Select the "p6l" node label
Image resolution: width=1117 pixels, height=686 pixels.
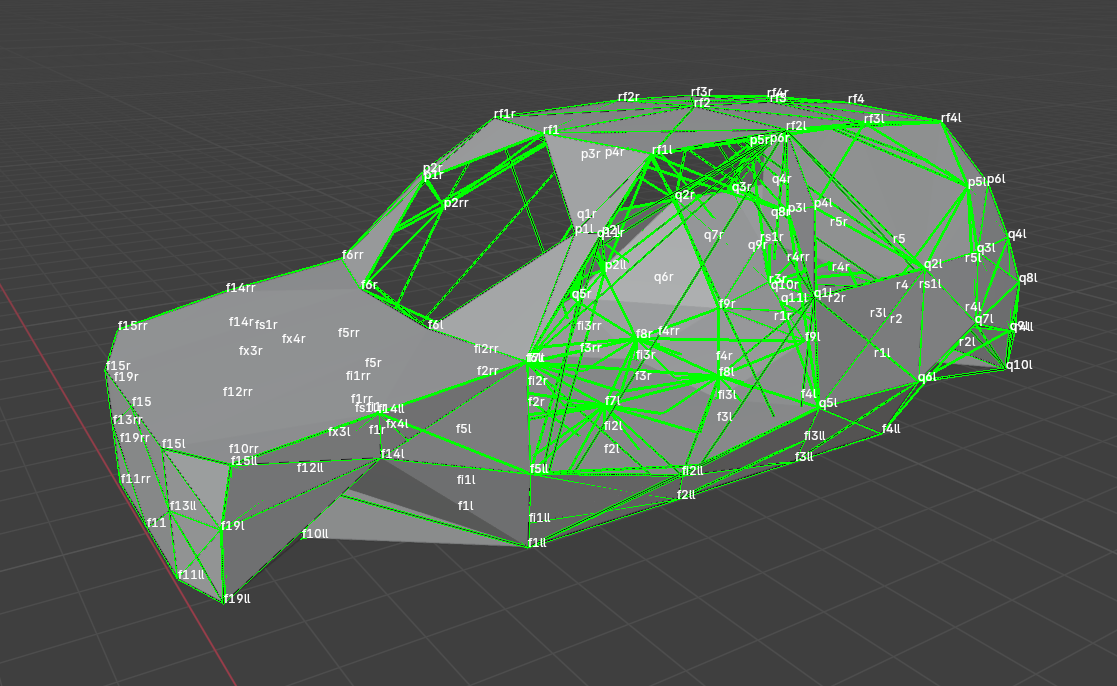click(996, 180)
